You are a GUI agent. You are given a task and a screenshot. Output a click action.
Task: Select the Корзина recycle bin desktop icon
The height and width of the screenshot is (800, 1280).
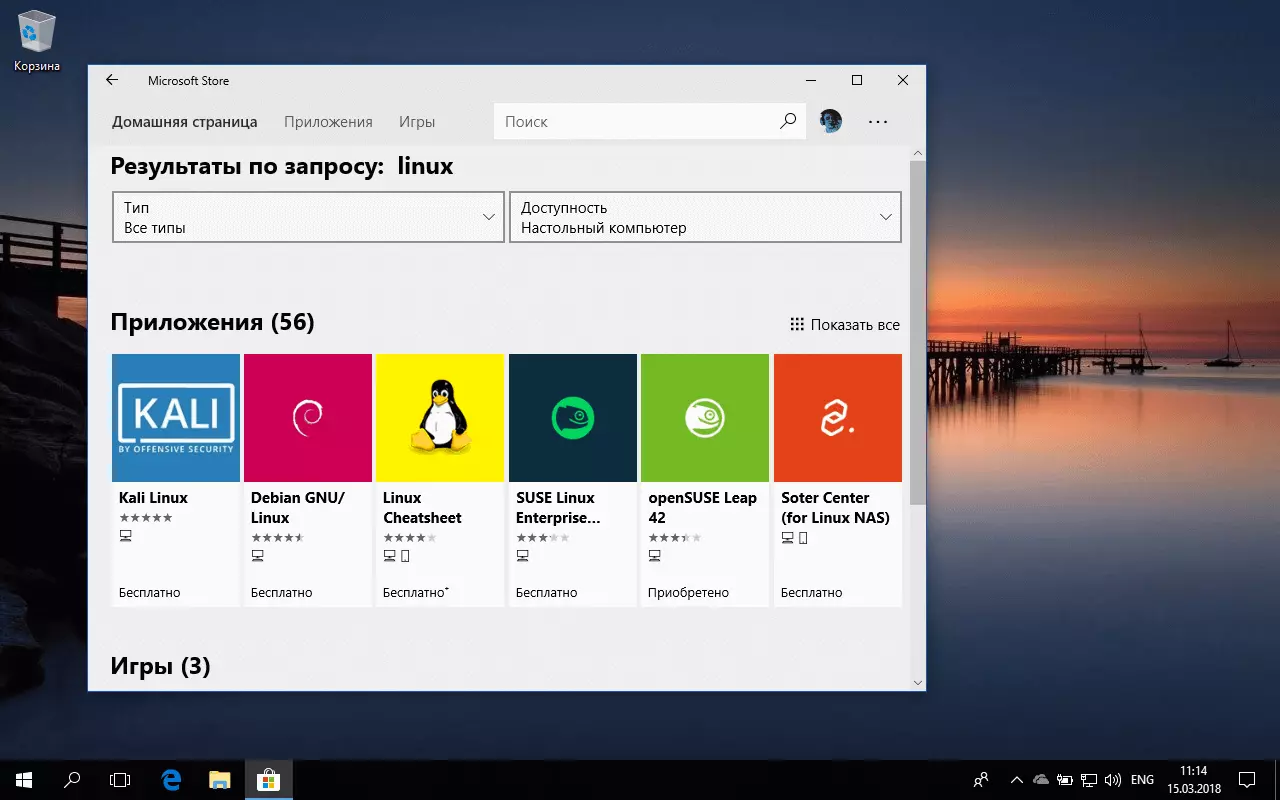click(37, 40)
